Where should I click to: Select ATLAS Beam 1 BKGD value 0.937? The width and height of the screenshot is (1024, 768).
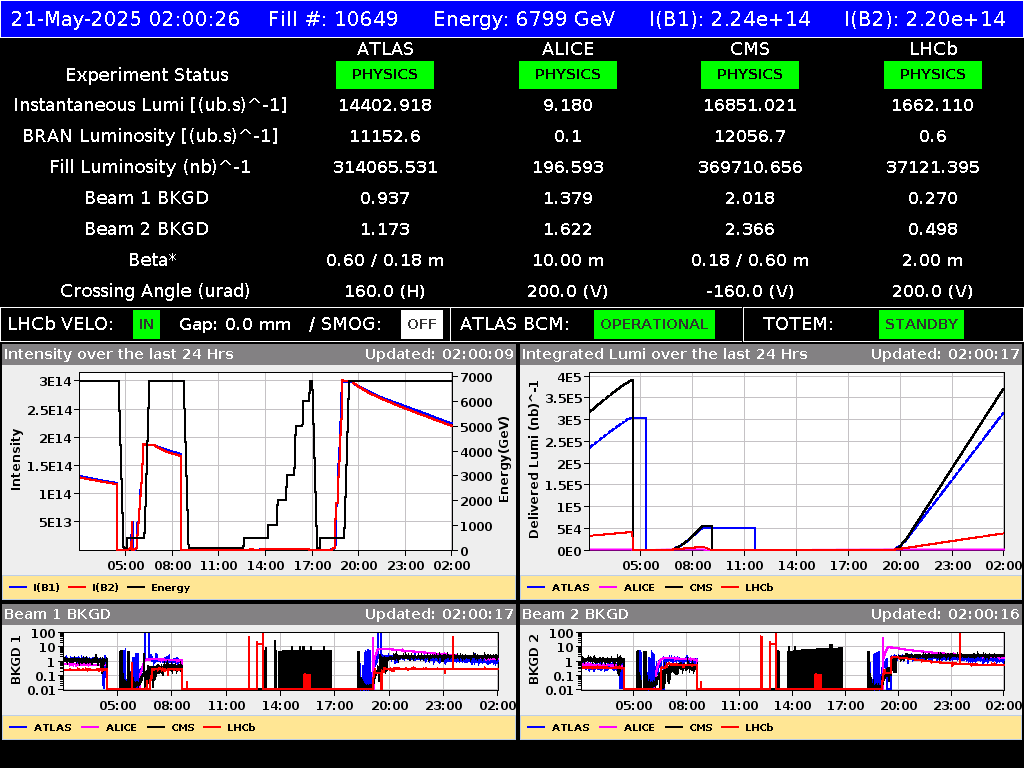pos(385,198)
